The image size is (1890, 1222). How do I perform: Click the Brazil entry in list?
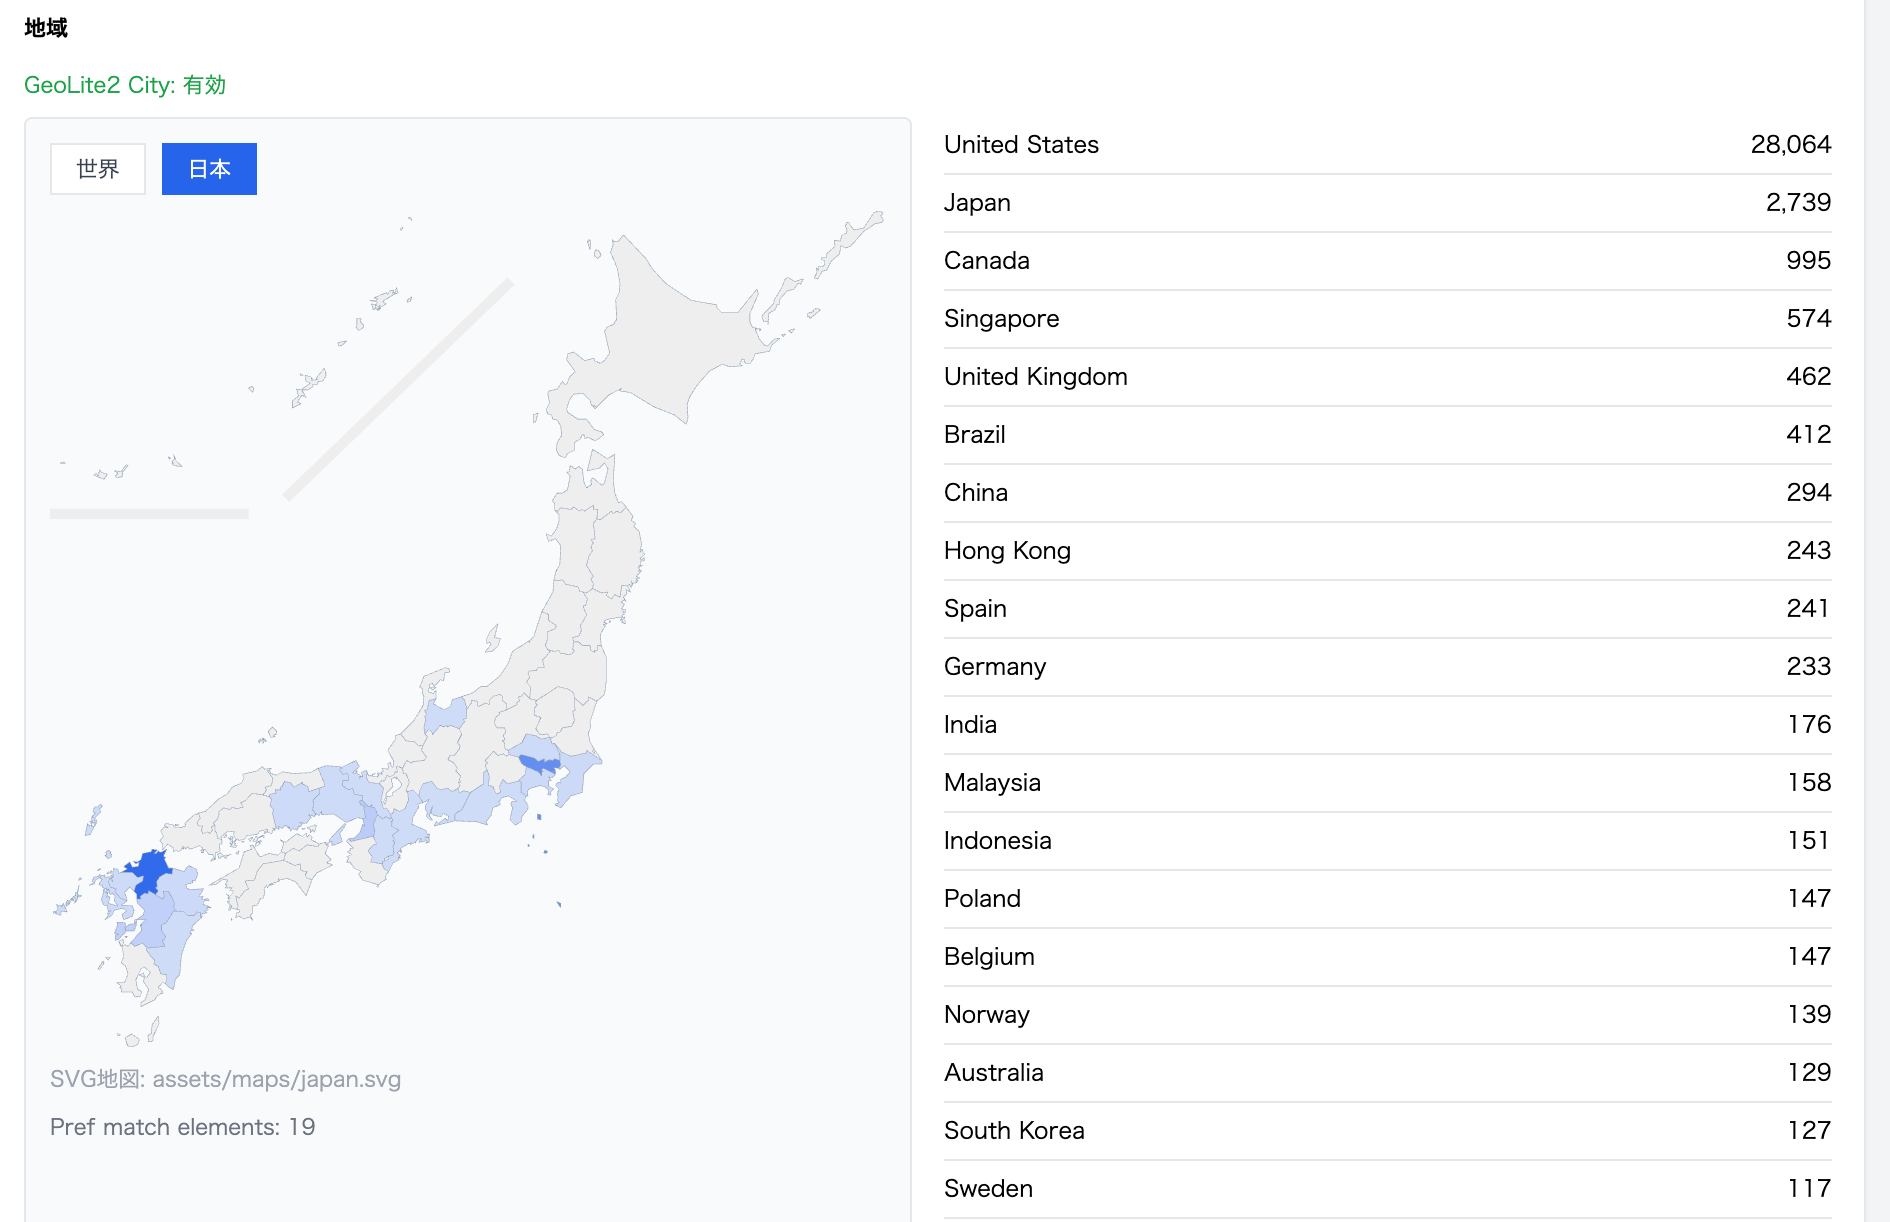coord(1387,435)
